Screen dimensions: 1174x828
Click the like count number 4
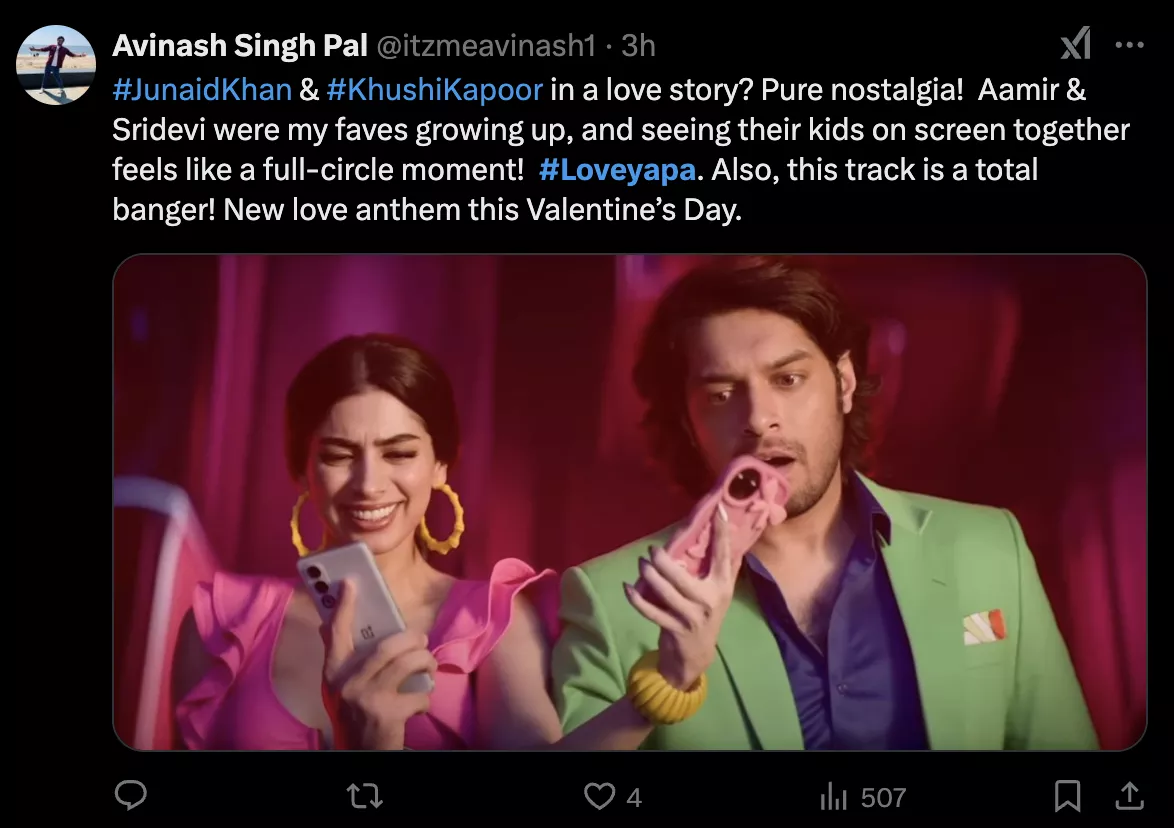(633, 797)
